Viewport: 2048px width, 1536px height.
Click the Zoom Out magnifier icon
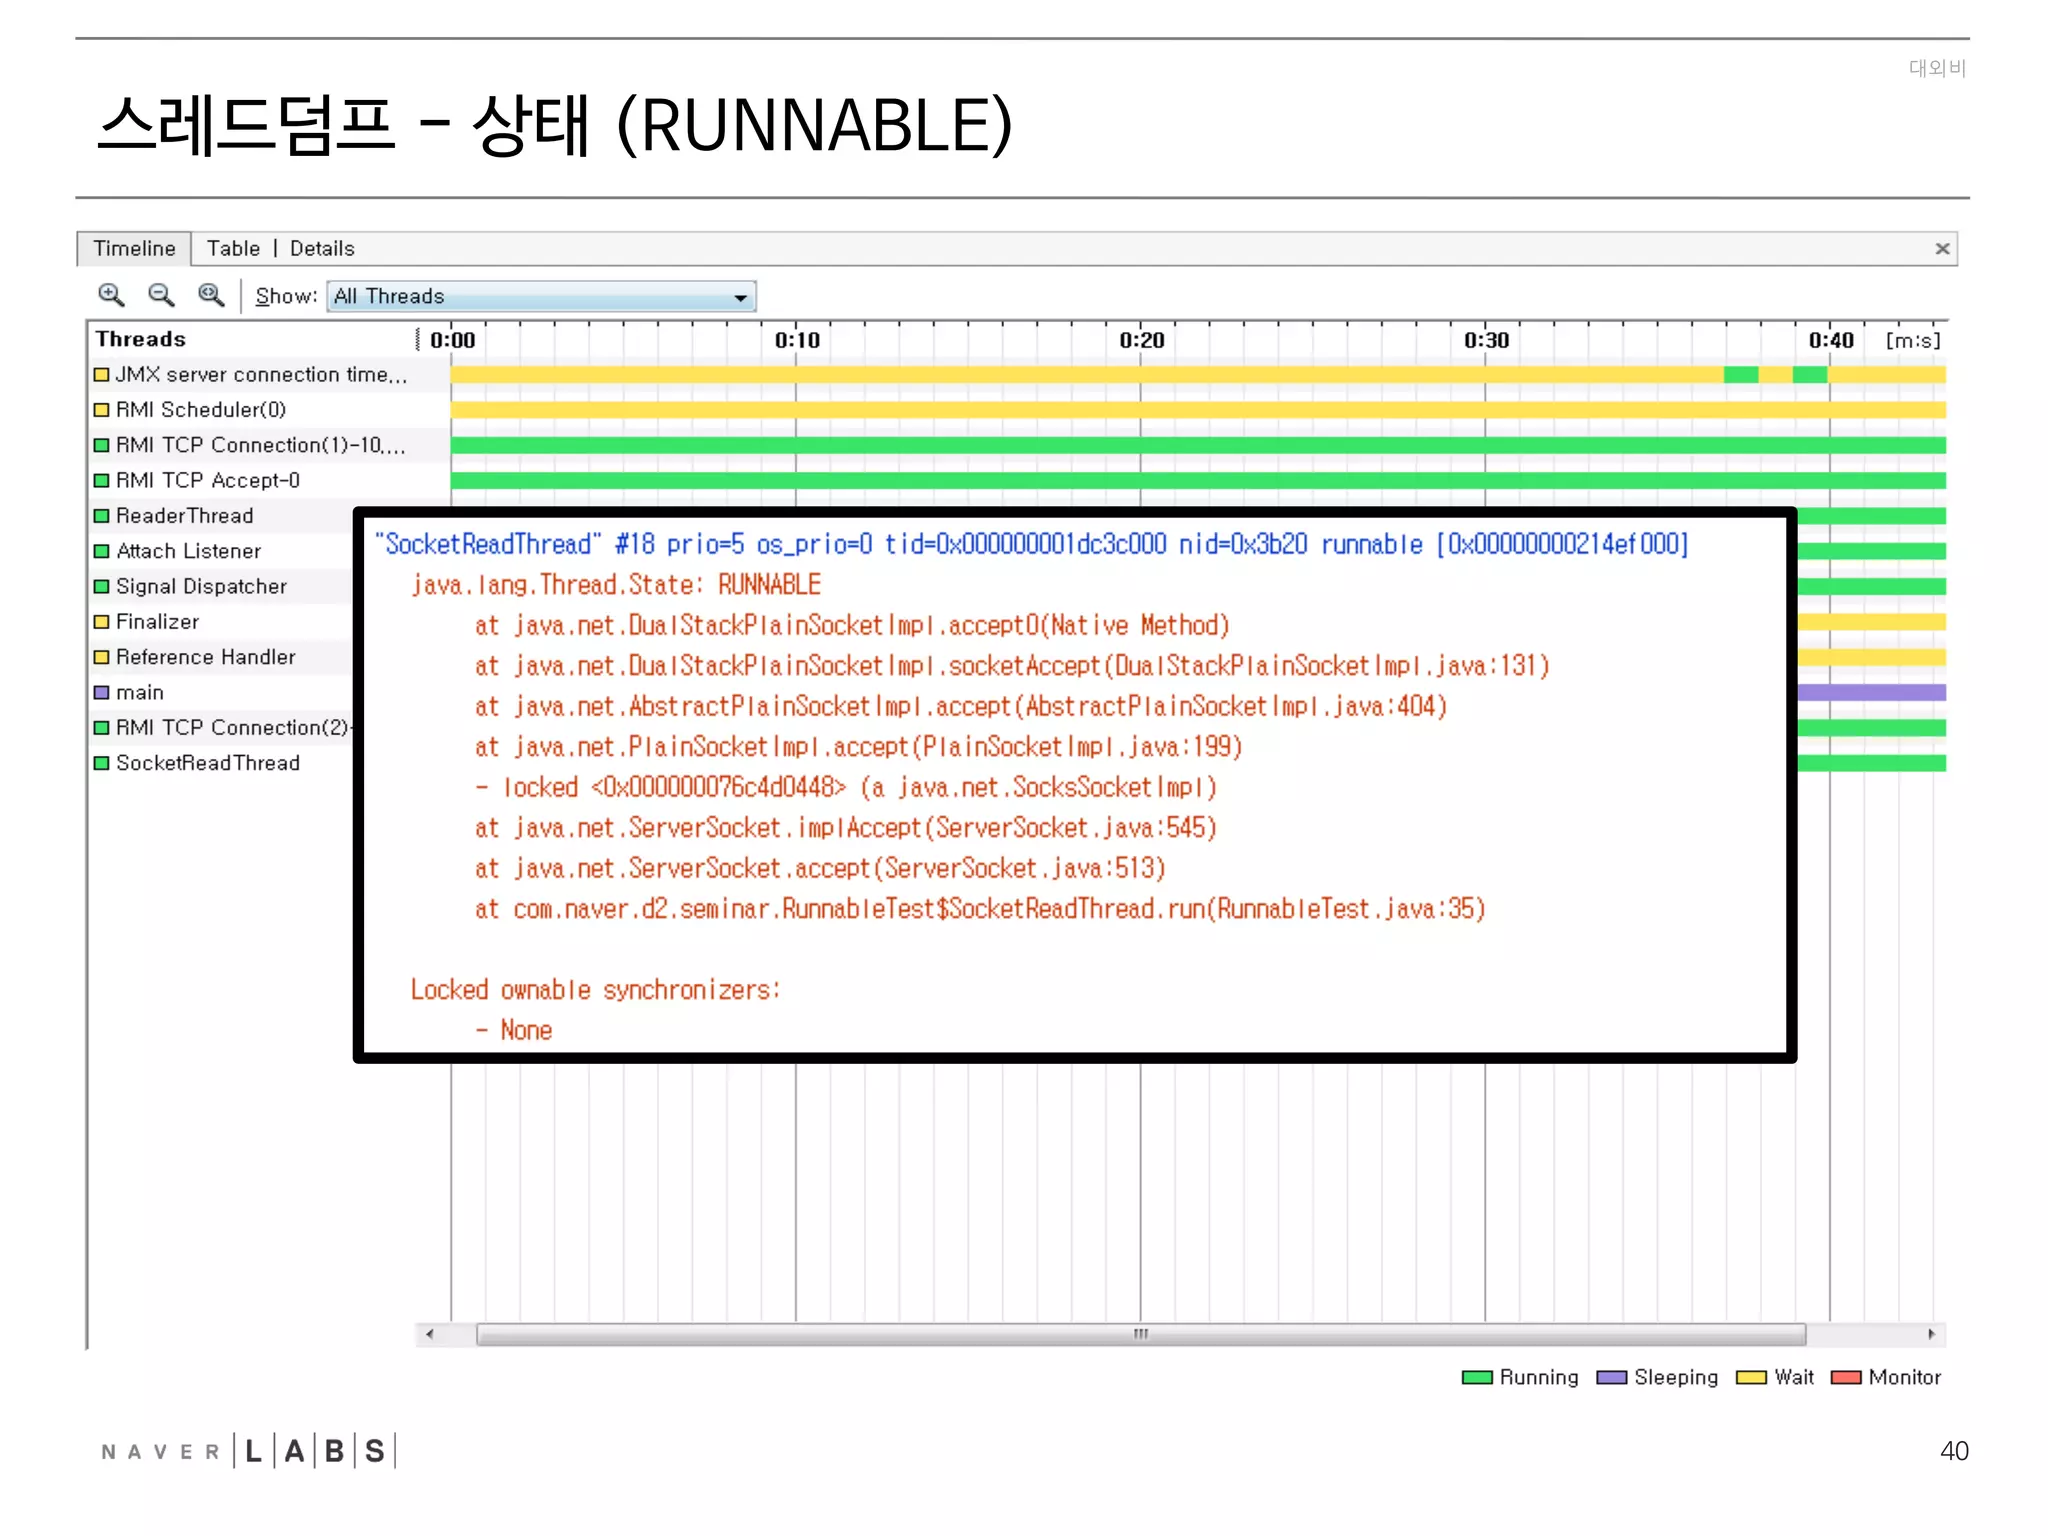pyautogui.click(x=160, y=295)
